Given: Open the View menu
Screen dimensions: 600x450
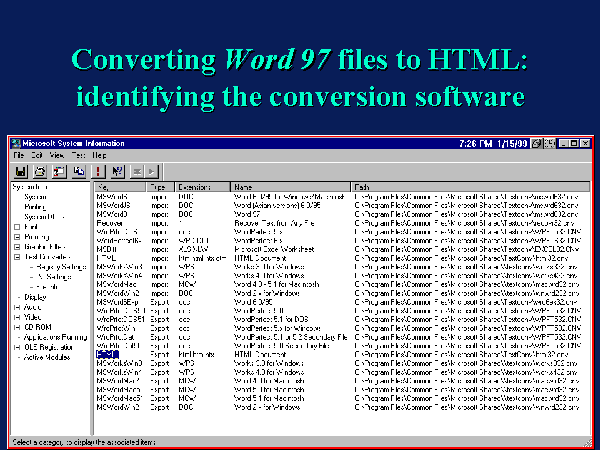Looking at the screenshot, I should (57, 155).
